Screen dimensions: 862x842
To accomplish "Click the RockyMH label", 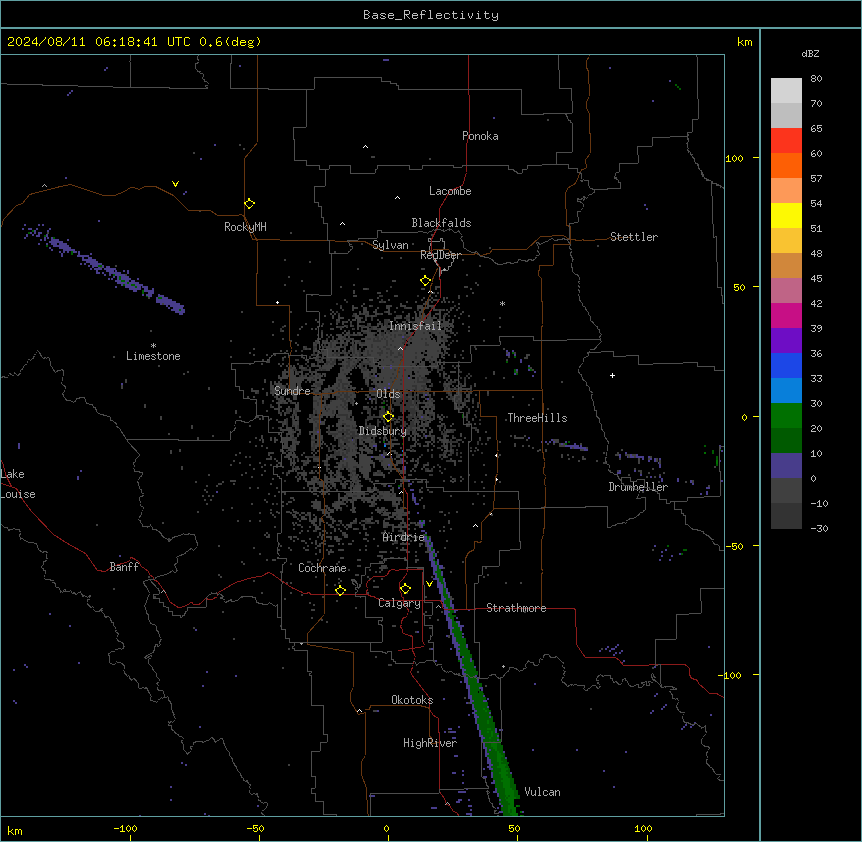I will point(245,227).
